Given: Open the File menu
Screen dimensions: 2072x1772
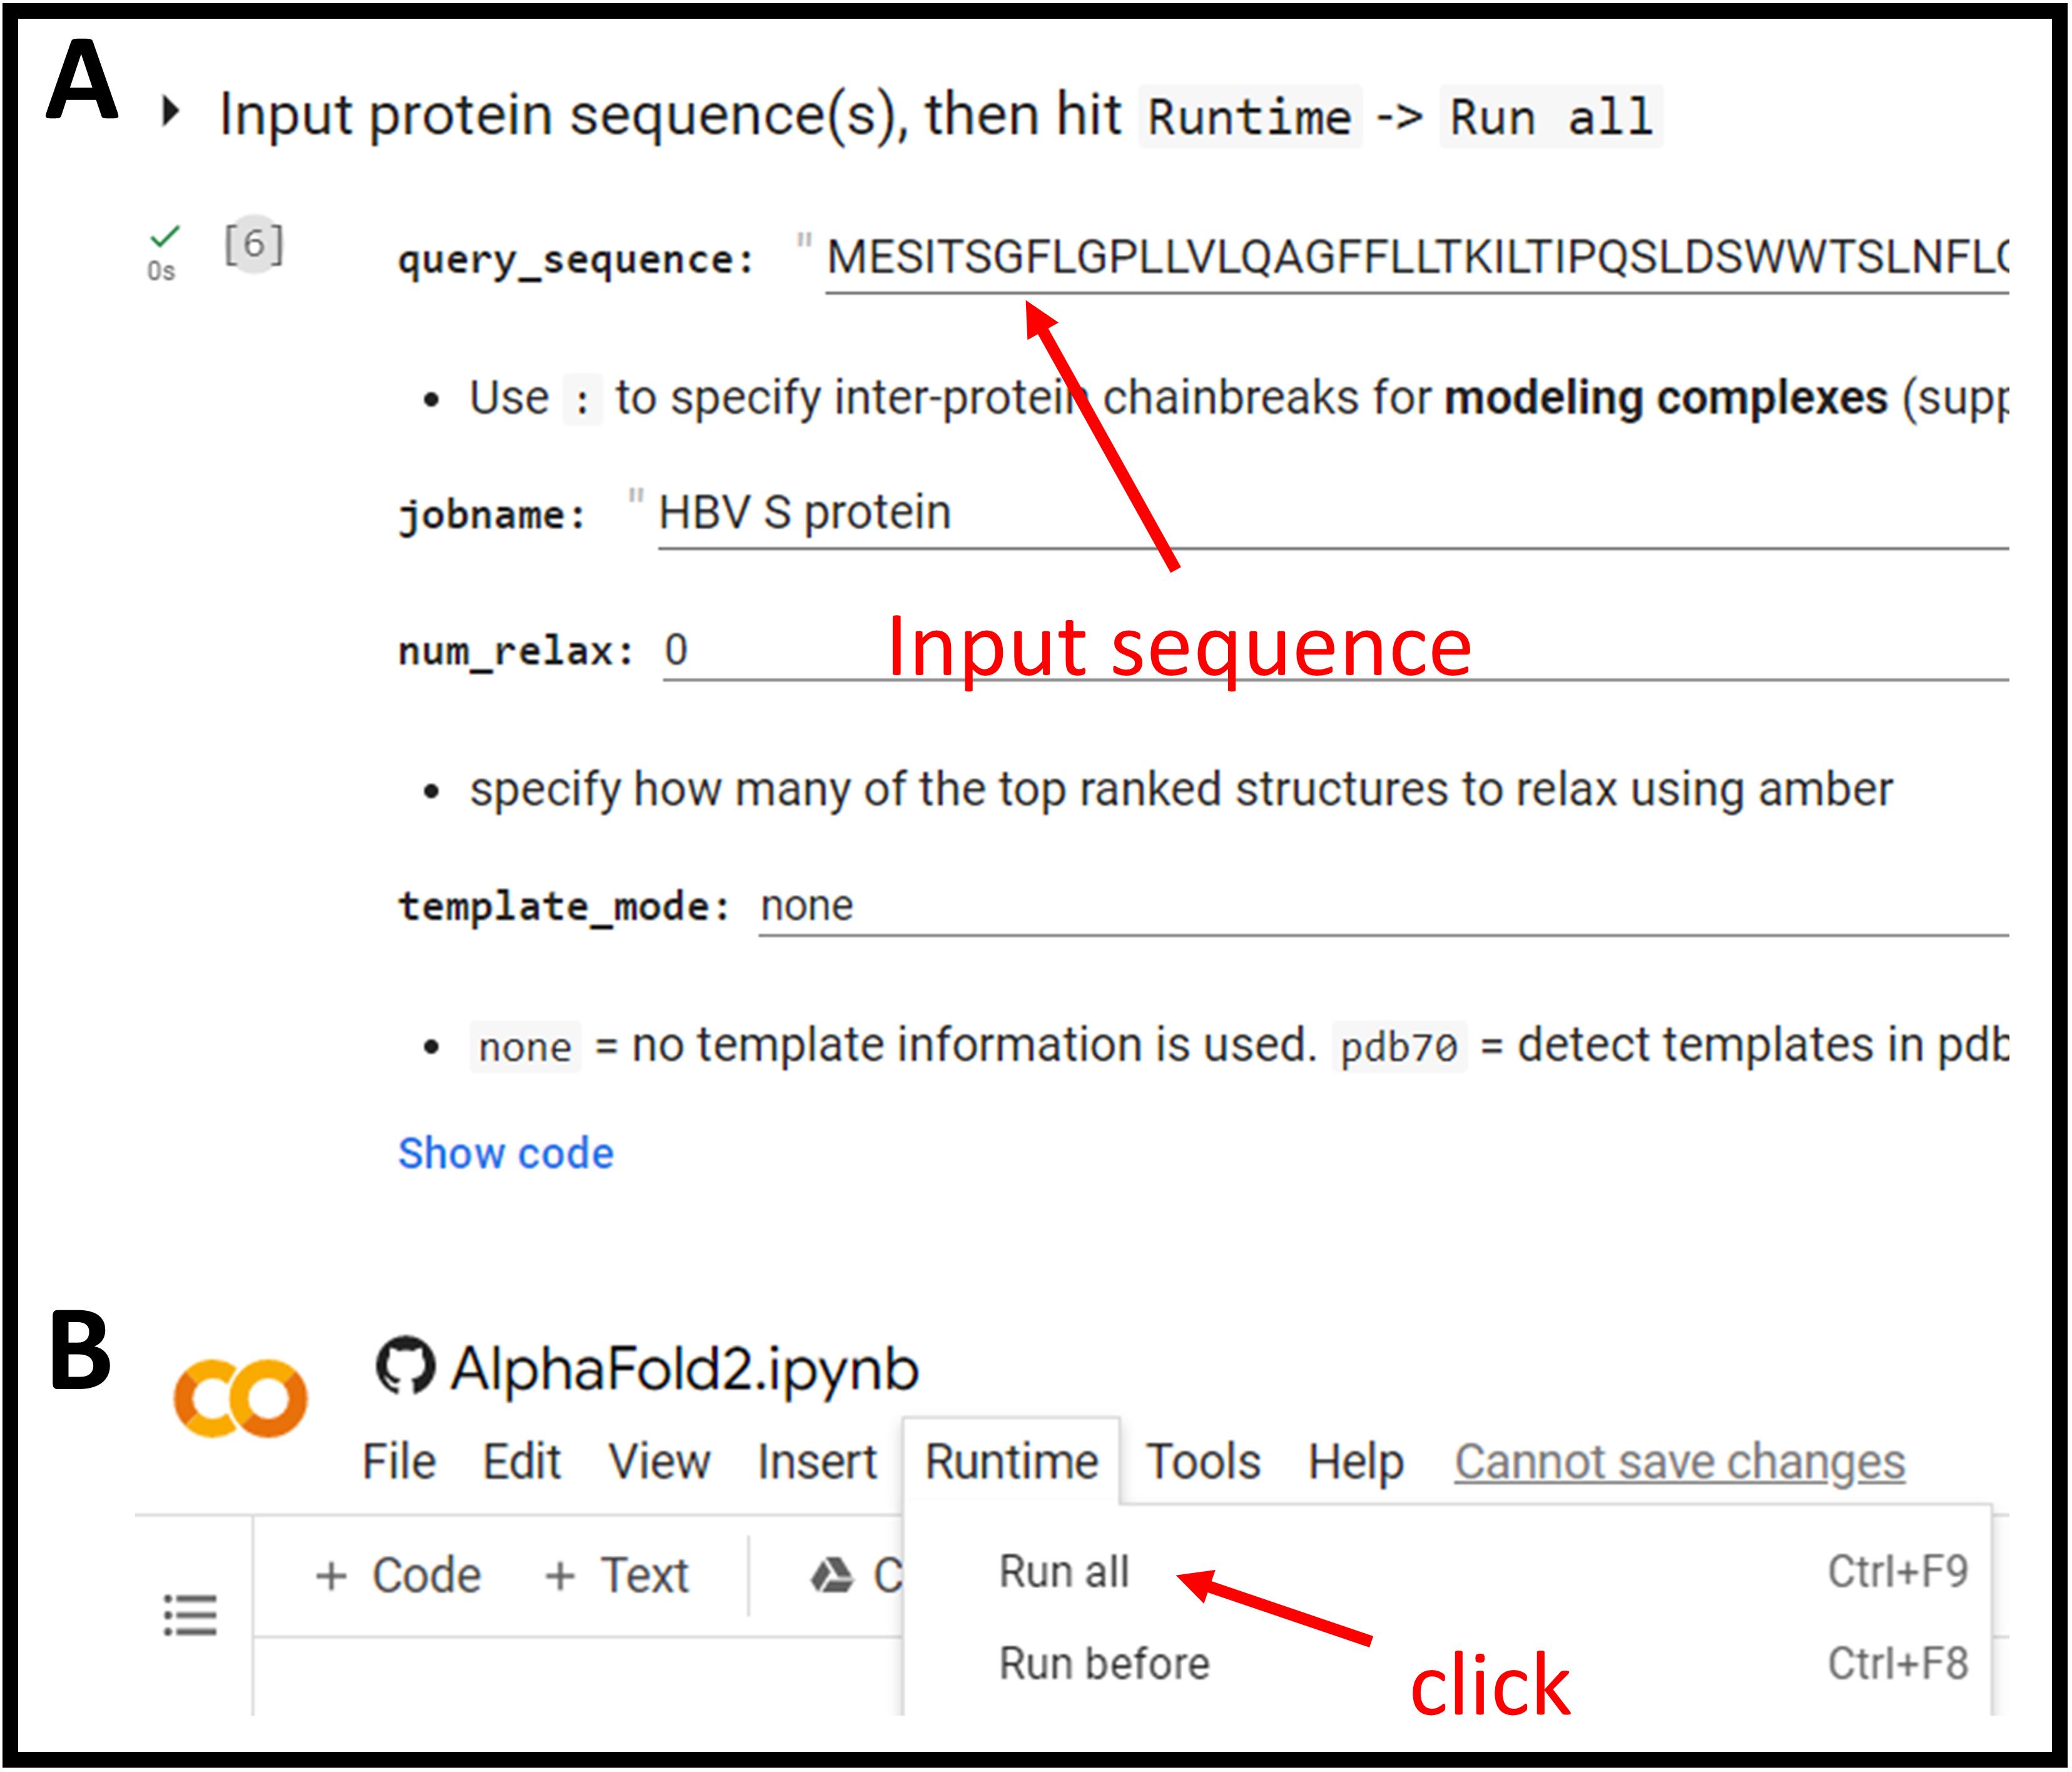Looking at the screenshot, I should click(398, 1462).
